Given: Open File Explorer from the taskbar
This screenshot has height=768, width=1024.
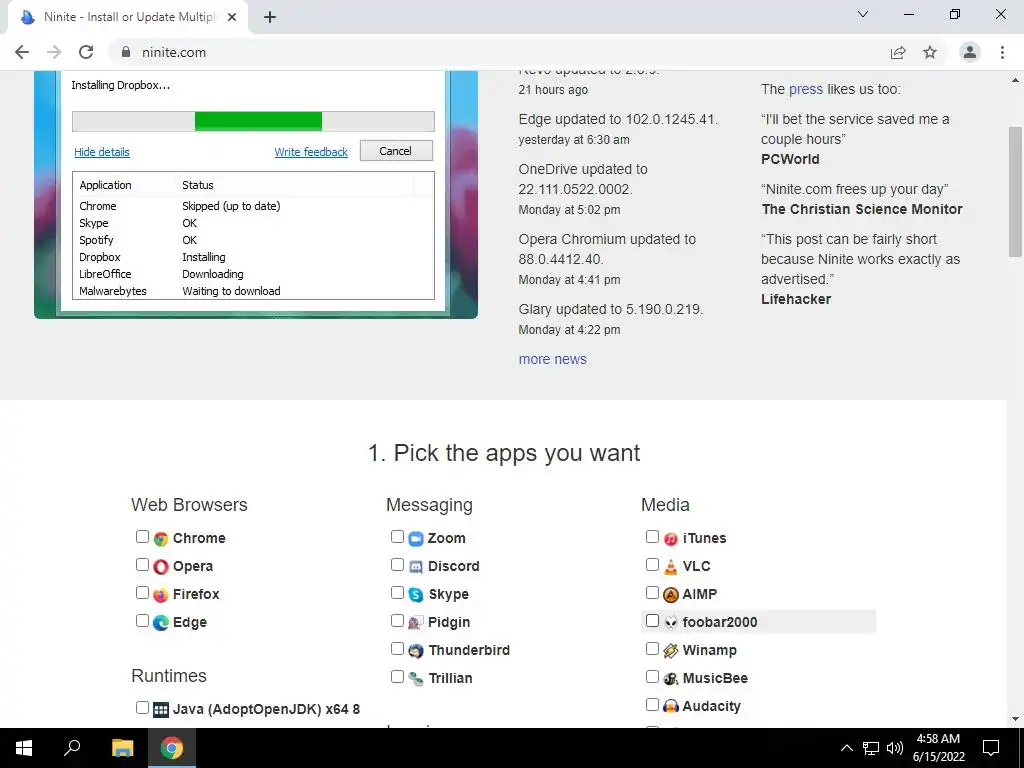Looking at the screenshot, I should coord(122,748).
